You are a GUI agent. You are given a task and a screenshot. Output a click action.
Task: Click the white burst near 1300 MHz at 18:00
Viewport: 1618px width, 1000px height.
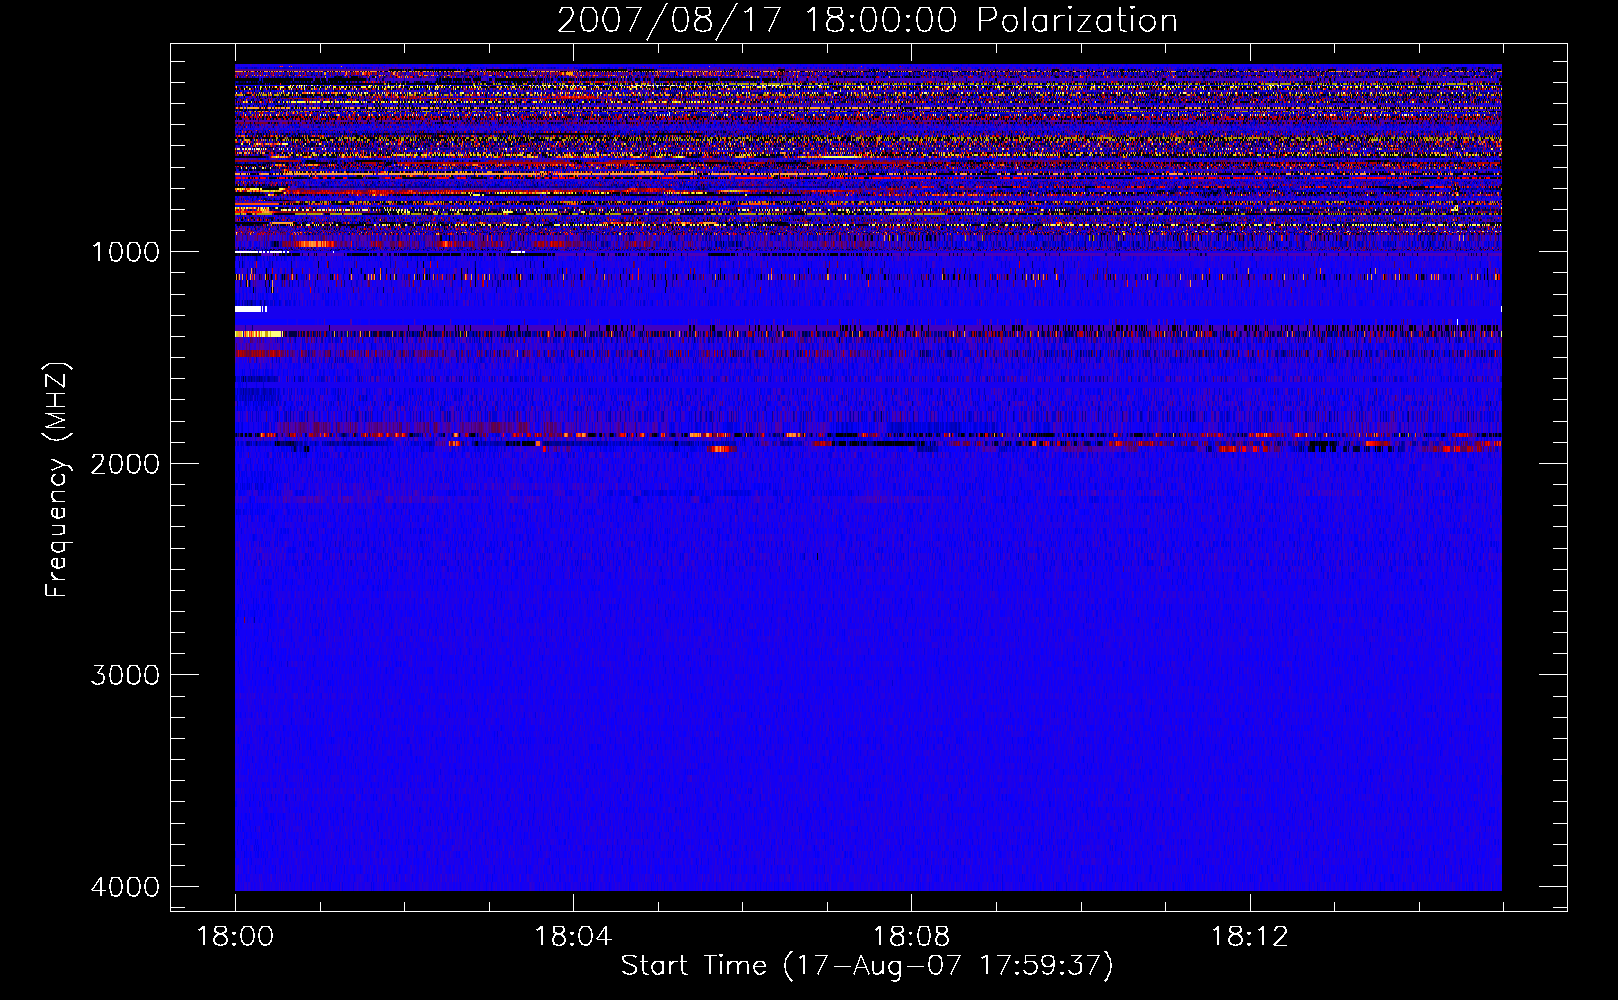pyautogui.click(x=251, y=309)
